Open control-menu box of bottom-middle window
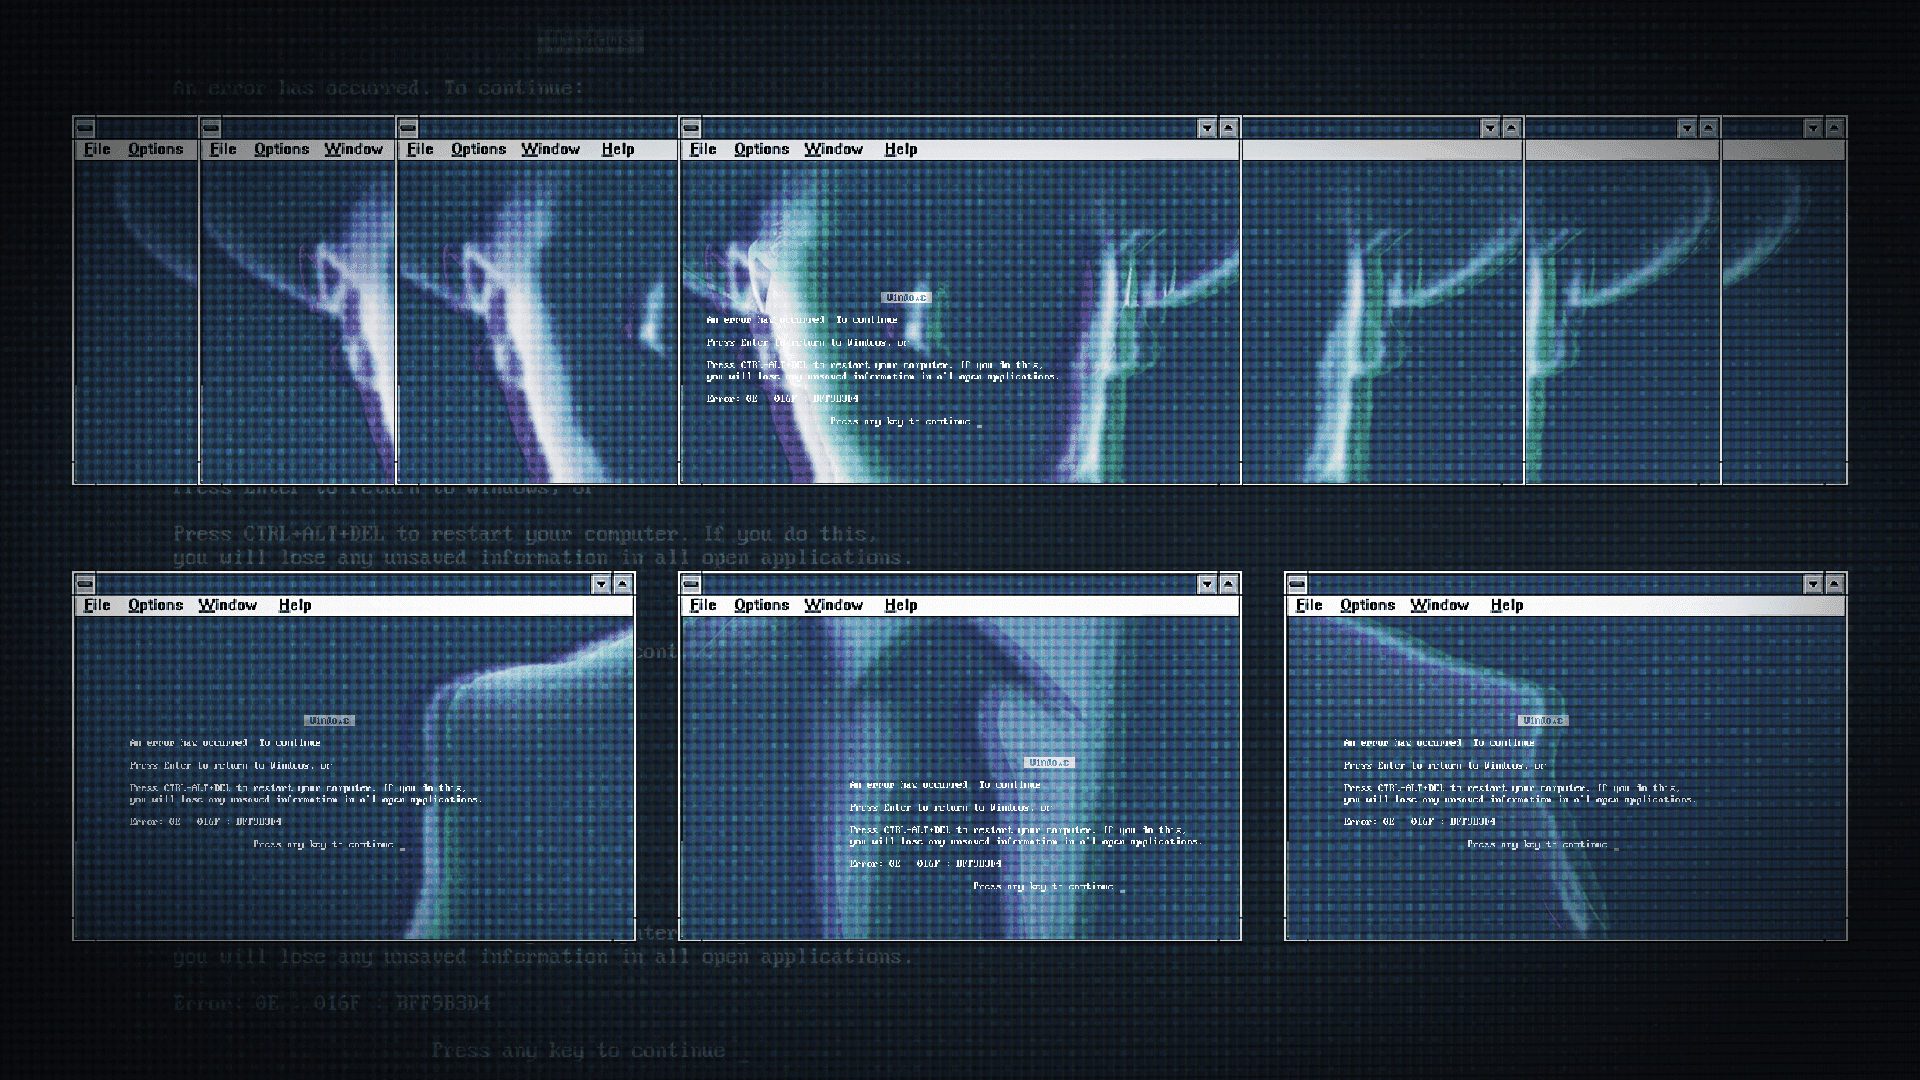The image size is (1920, 1080). tap(691, 584)
